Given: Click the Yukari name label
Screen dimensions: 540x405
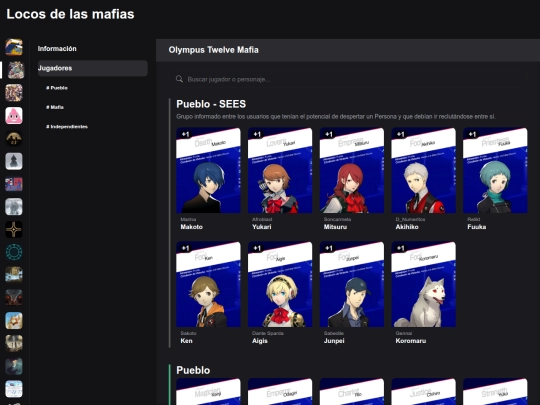Looking at the screenshot, I should point(262,227).
